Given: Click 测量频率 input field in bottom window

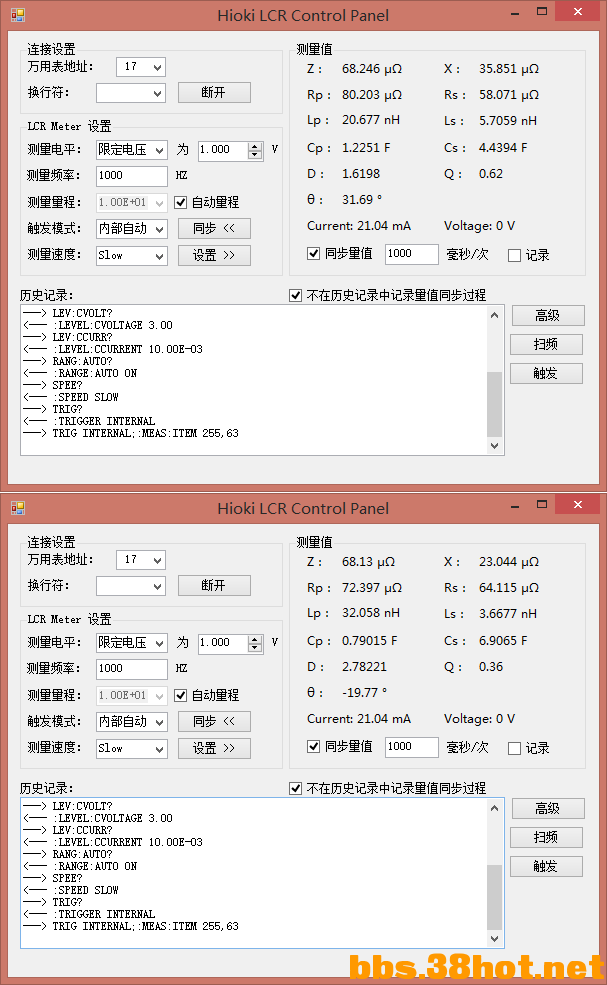Looking at the screenshot, I should click(x=132, y=669).
